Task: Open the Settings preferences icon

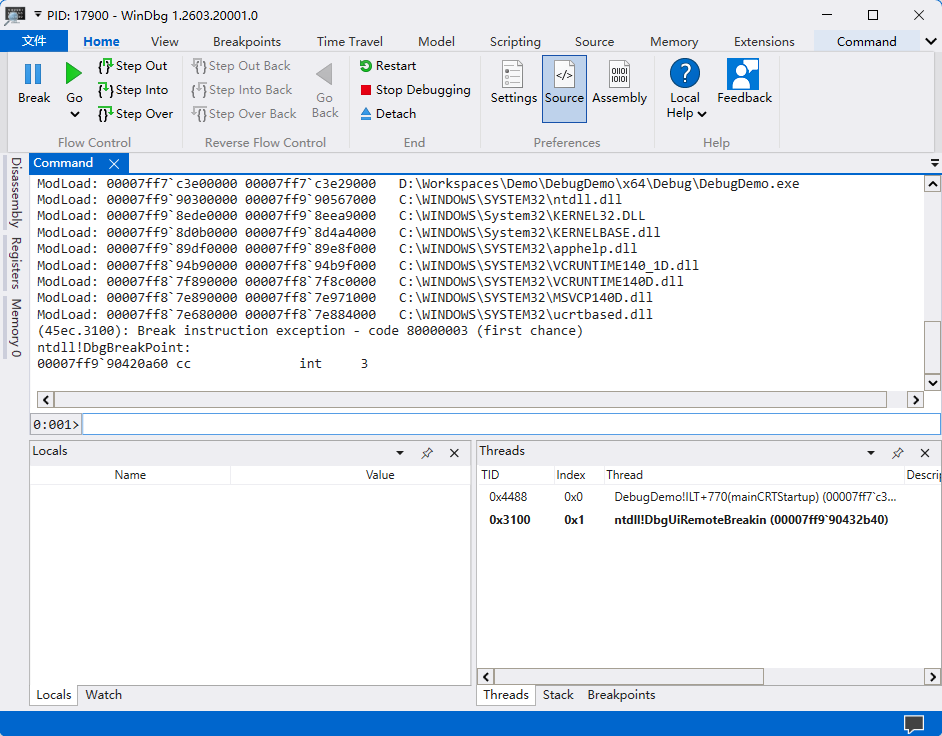Action: pos(513,76)
